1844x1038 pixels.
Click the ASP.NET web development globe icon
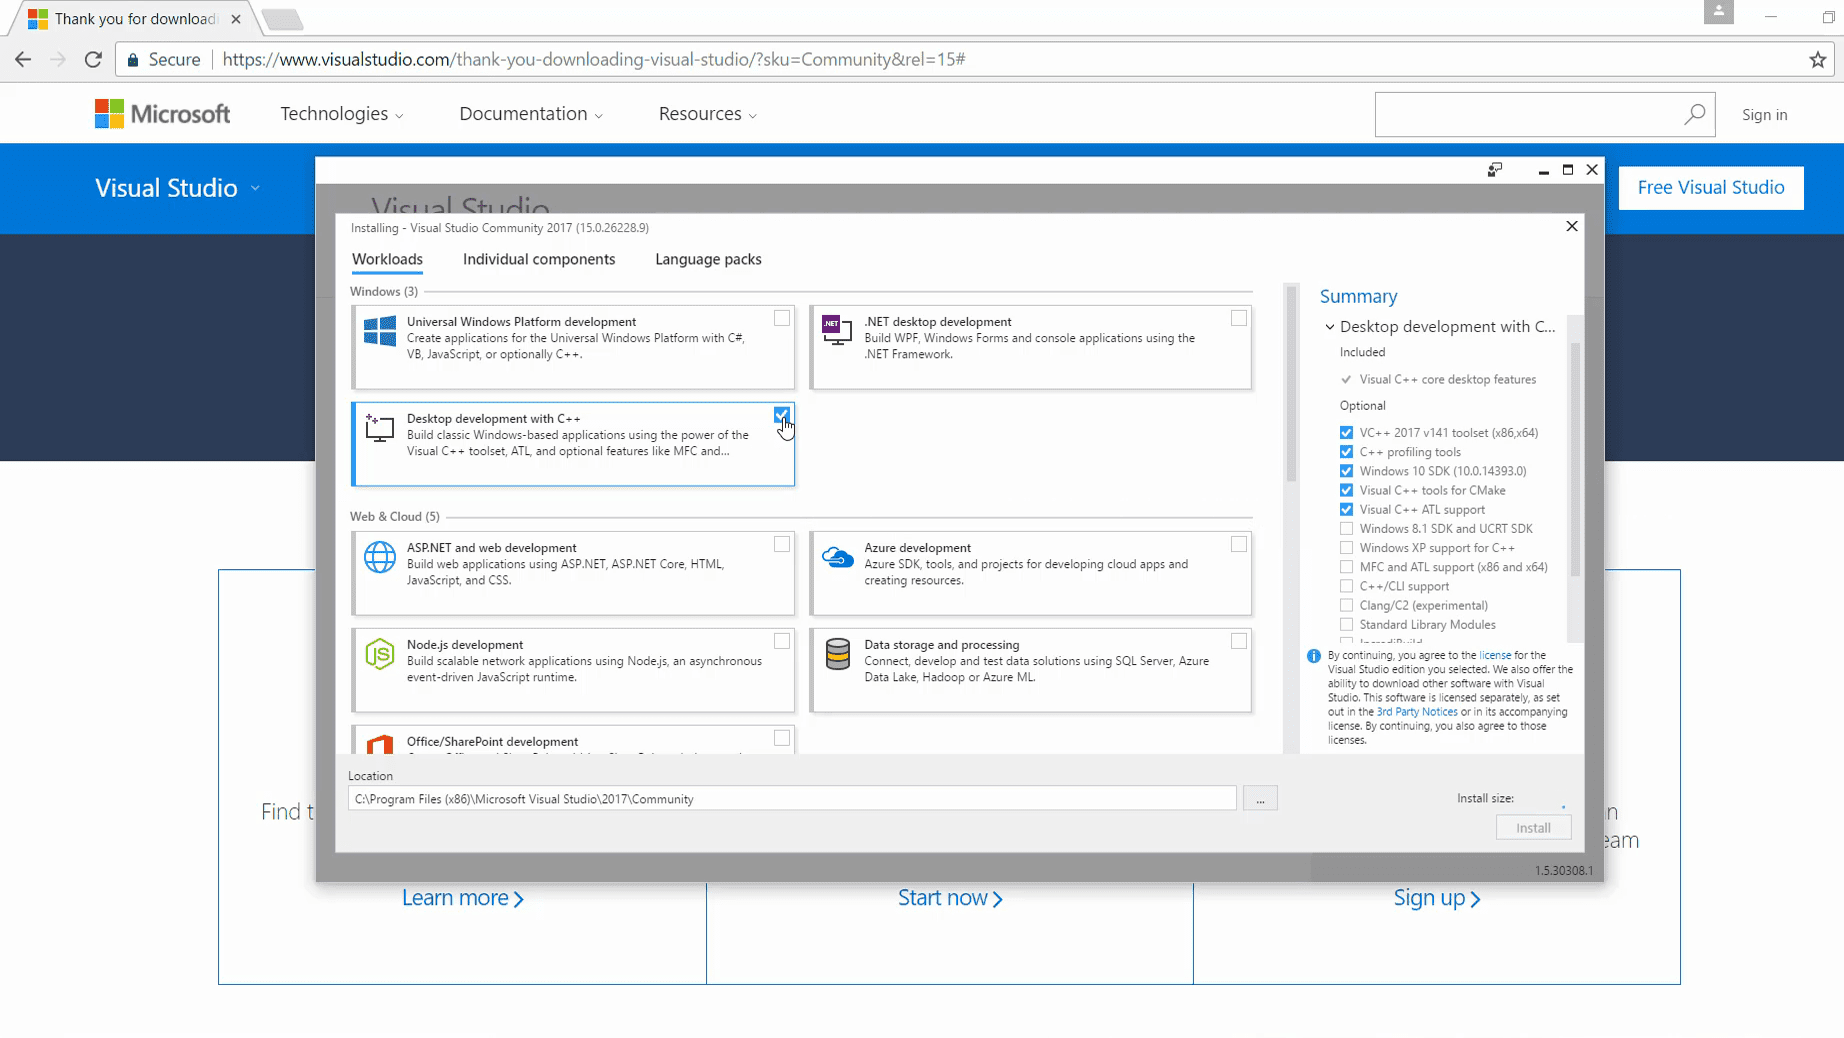click(x=379, y=557)
